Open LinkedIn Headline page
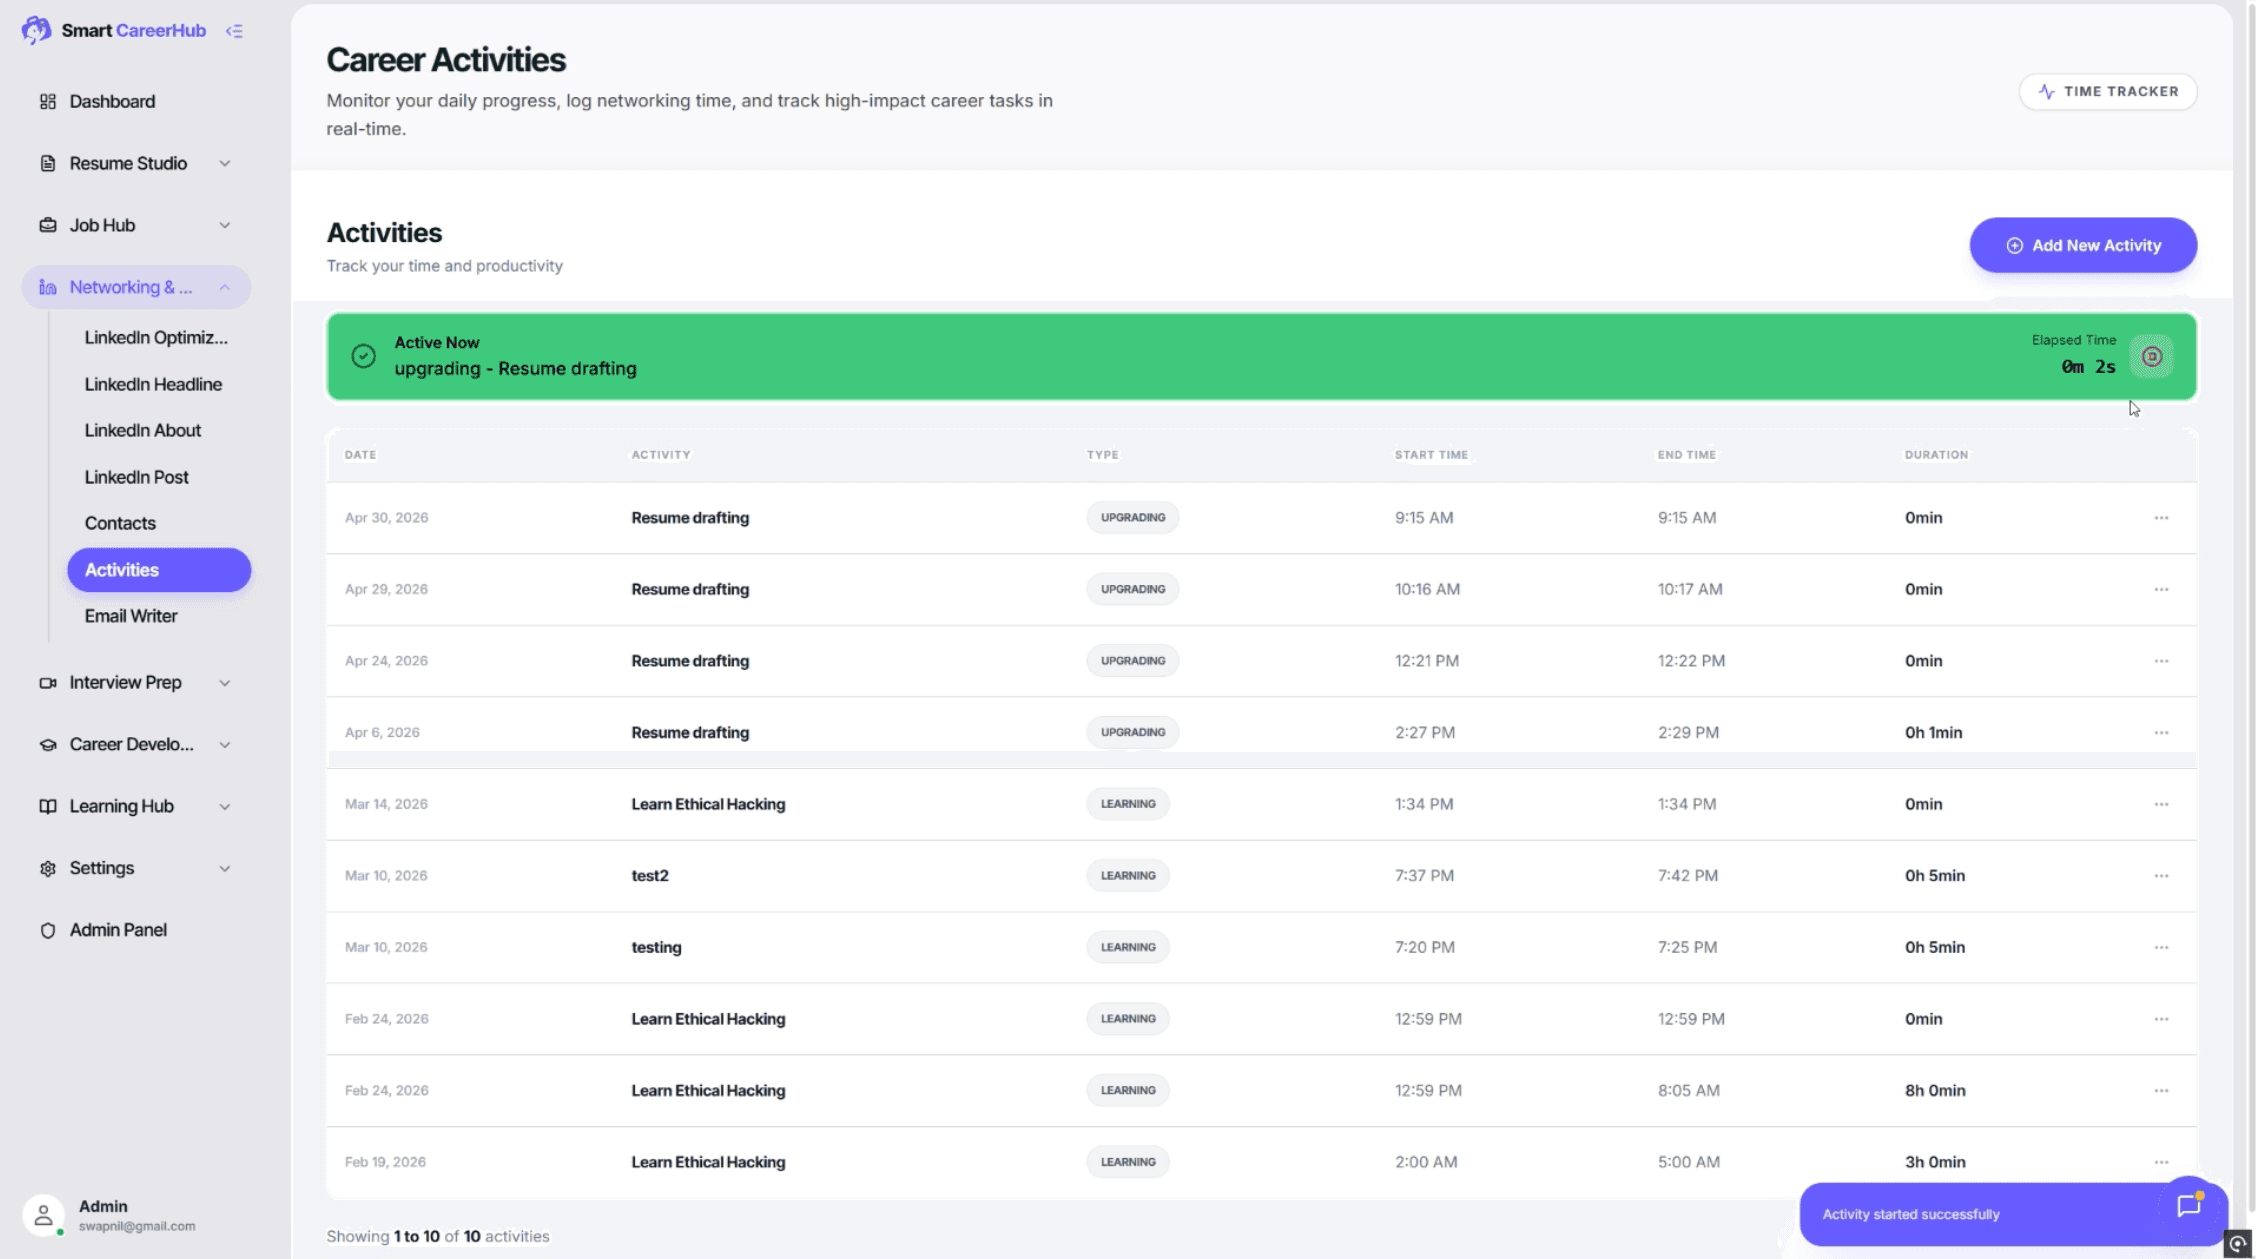 point(153,384)
